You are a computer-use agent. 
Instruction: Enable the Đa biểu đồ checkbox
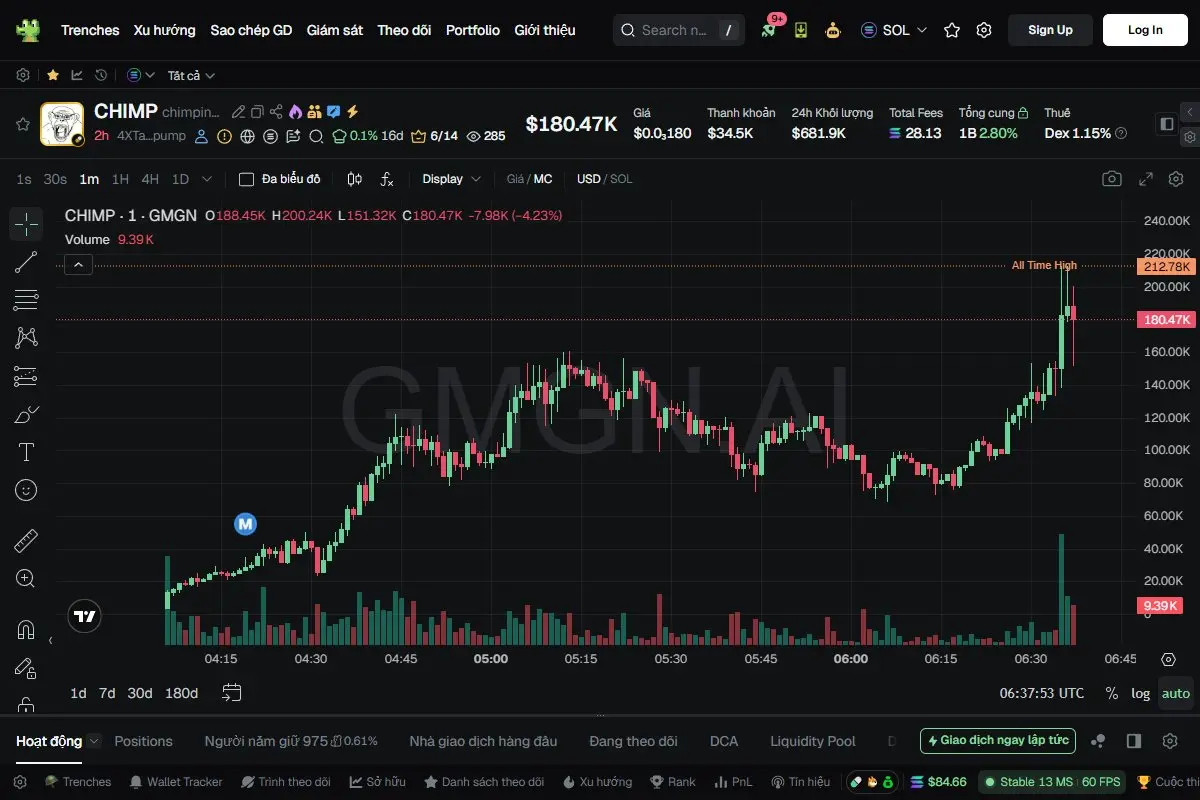coord(246,179)
